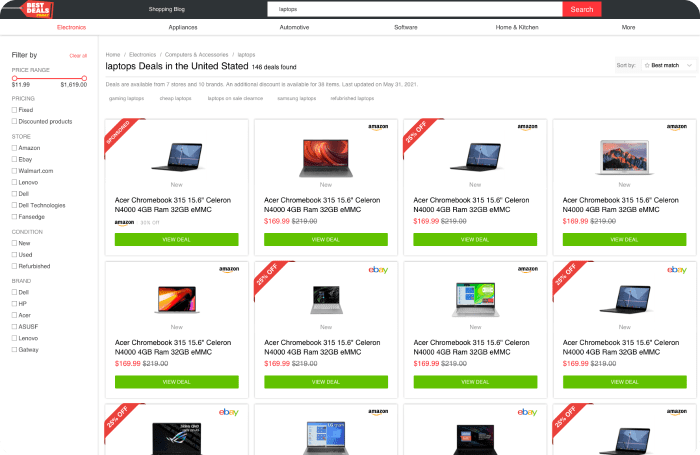Check the Acer brand checkbox
Image resolution: width=700 pixels, height=455 pixels.
pos(14,315)
